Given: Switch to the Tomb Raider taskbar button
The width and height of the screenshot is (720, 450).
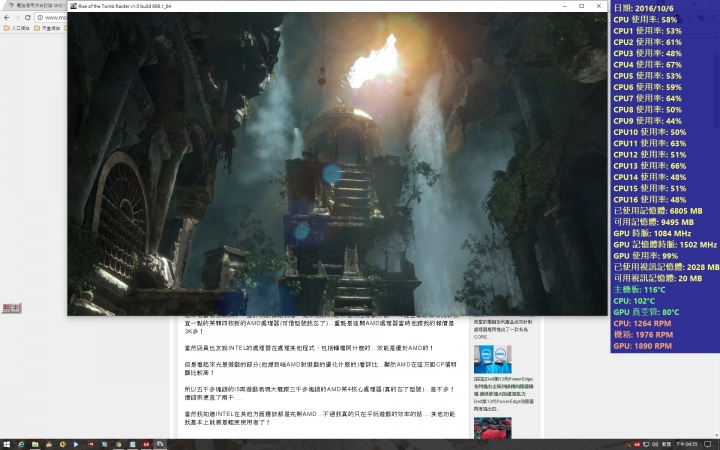Looking at the screenshot, I should 160,444.
